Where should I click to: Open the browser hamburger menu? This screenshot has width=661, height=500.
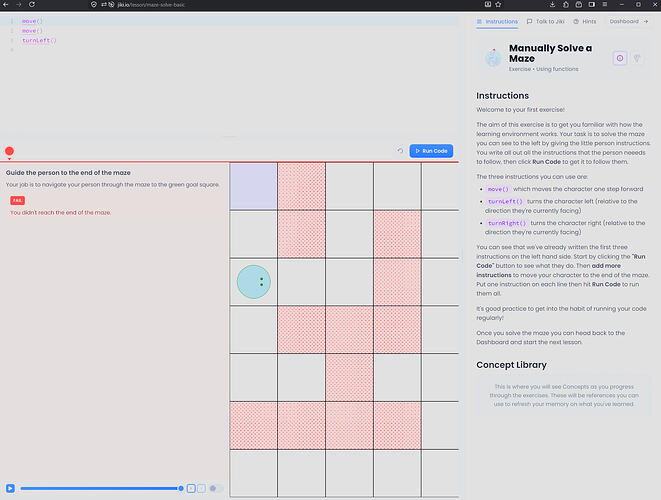click(605, 5)
